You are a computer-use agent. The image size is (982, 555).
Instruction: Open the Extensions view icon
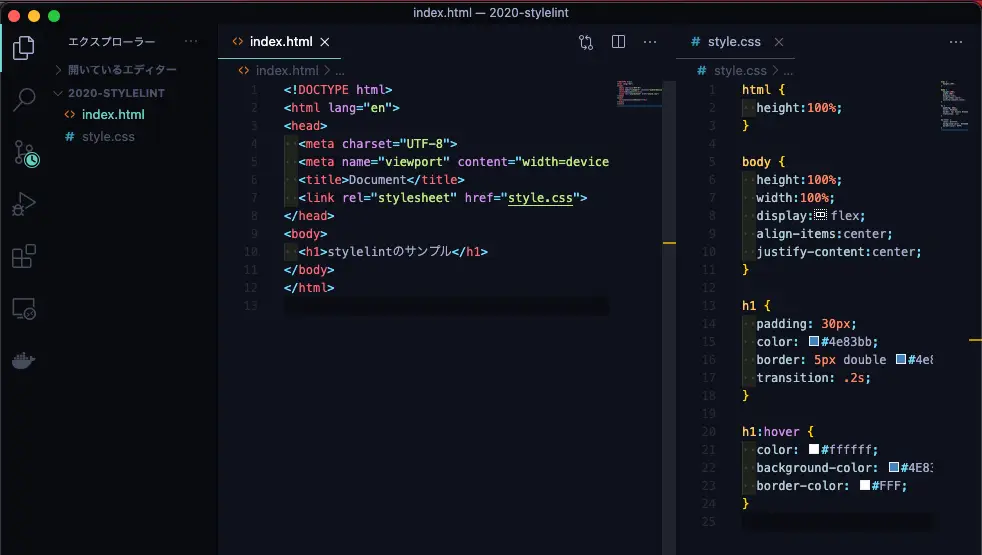pyautogui.click(x=24, y=257)
